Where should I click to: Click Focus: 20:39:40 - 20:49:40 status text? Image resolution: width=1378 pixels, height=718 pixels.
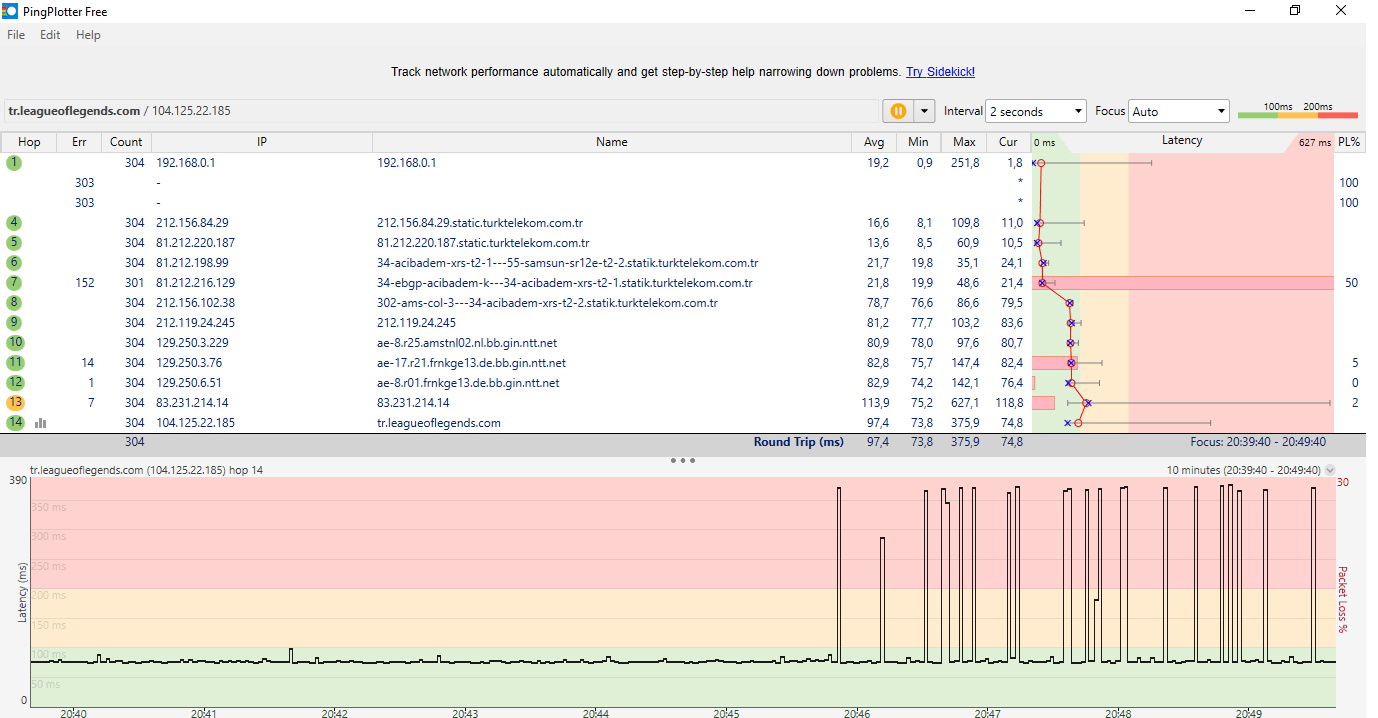click(1258, 441)
